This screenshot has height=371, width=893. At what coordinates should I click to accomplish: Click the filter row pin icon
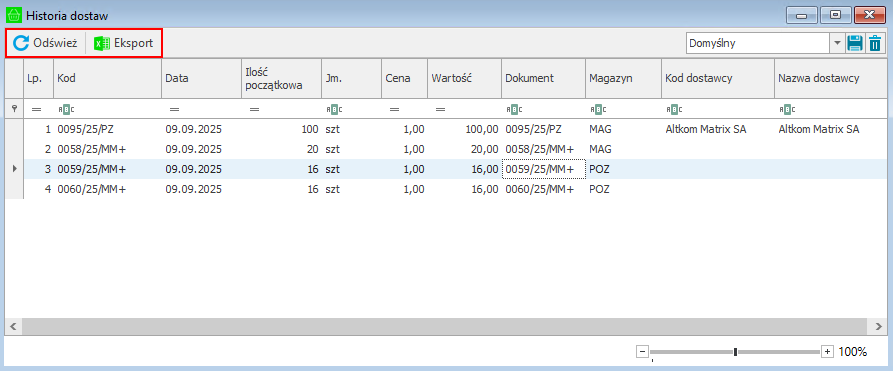pos(14,108)
